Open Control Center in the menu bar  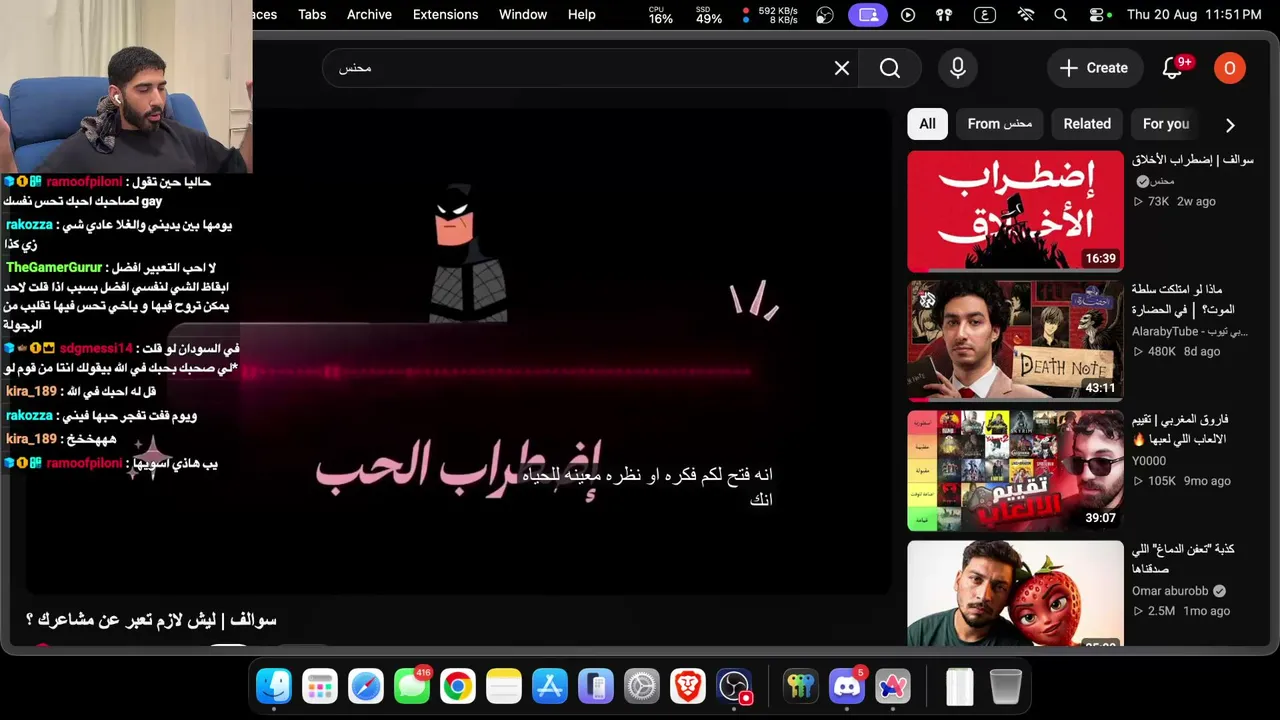tap(1098, 15)
